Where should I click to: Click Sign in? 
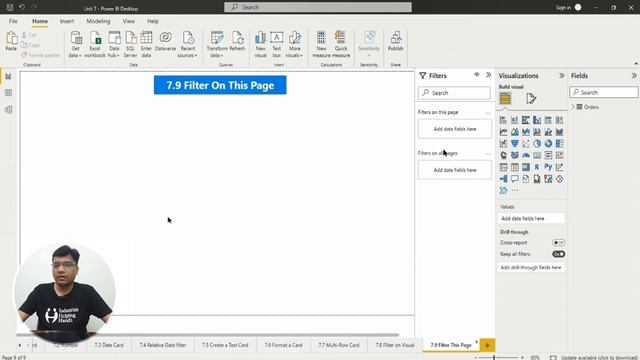[x=563, y=7]
